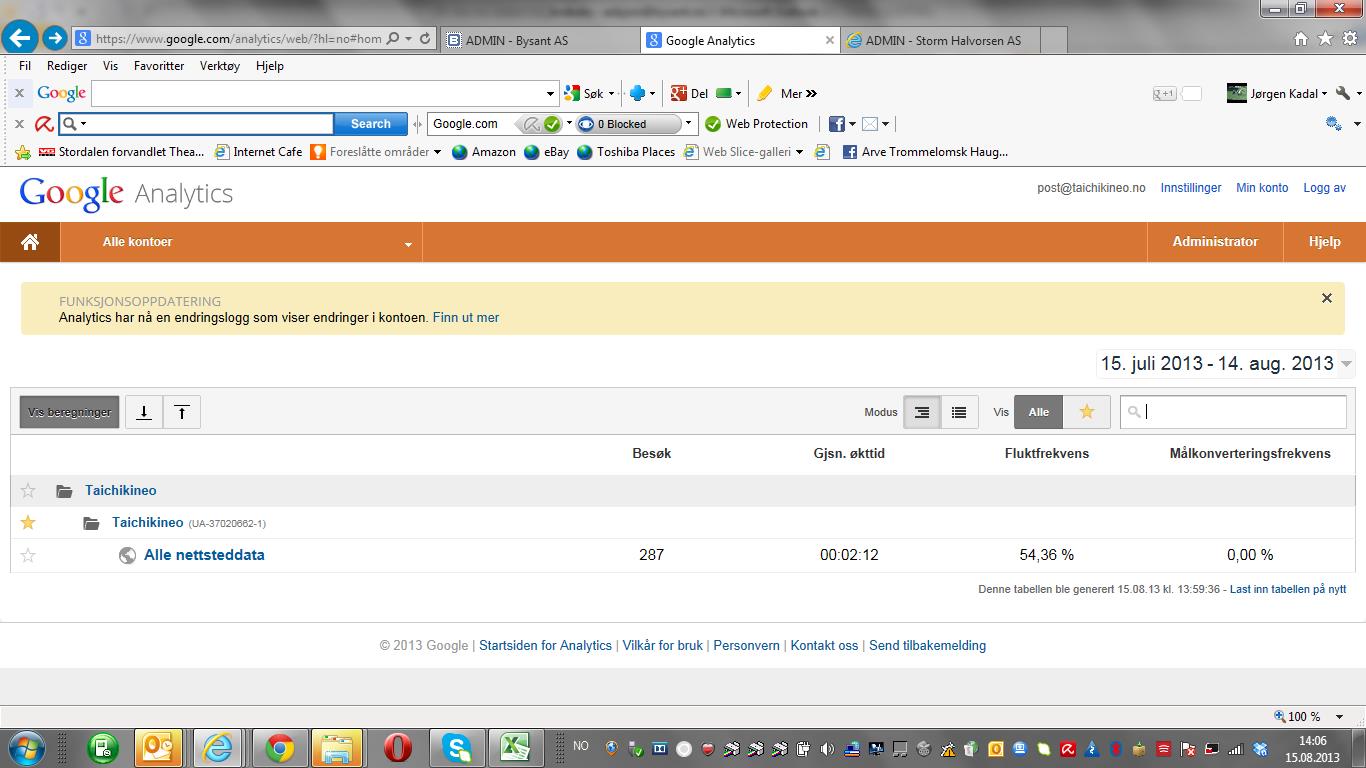Click the Logg av link

(1324, 188)
